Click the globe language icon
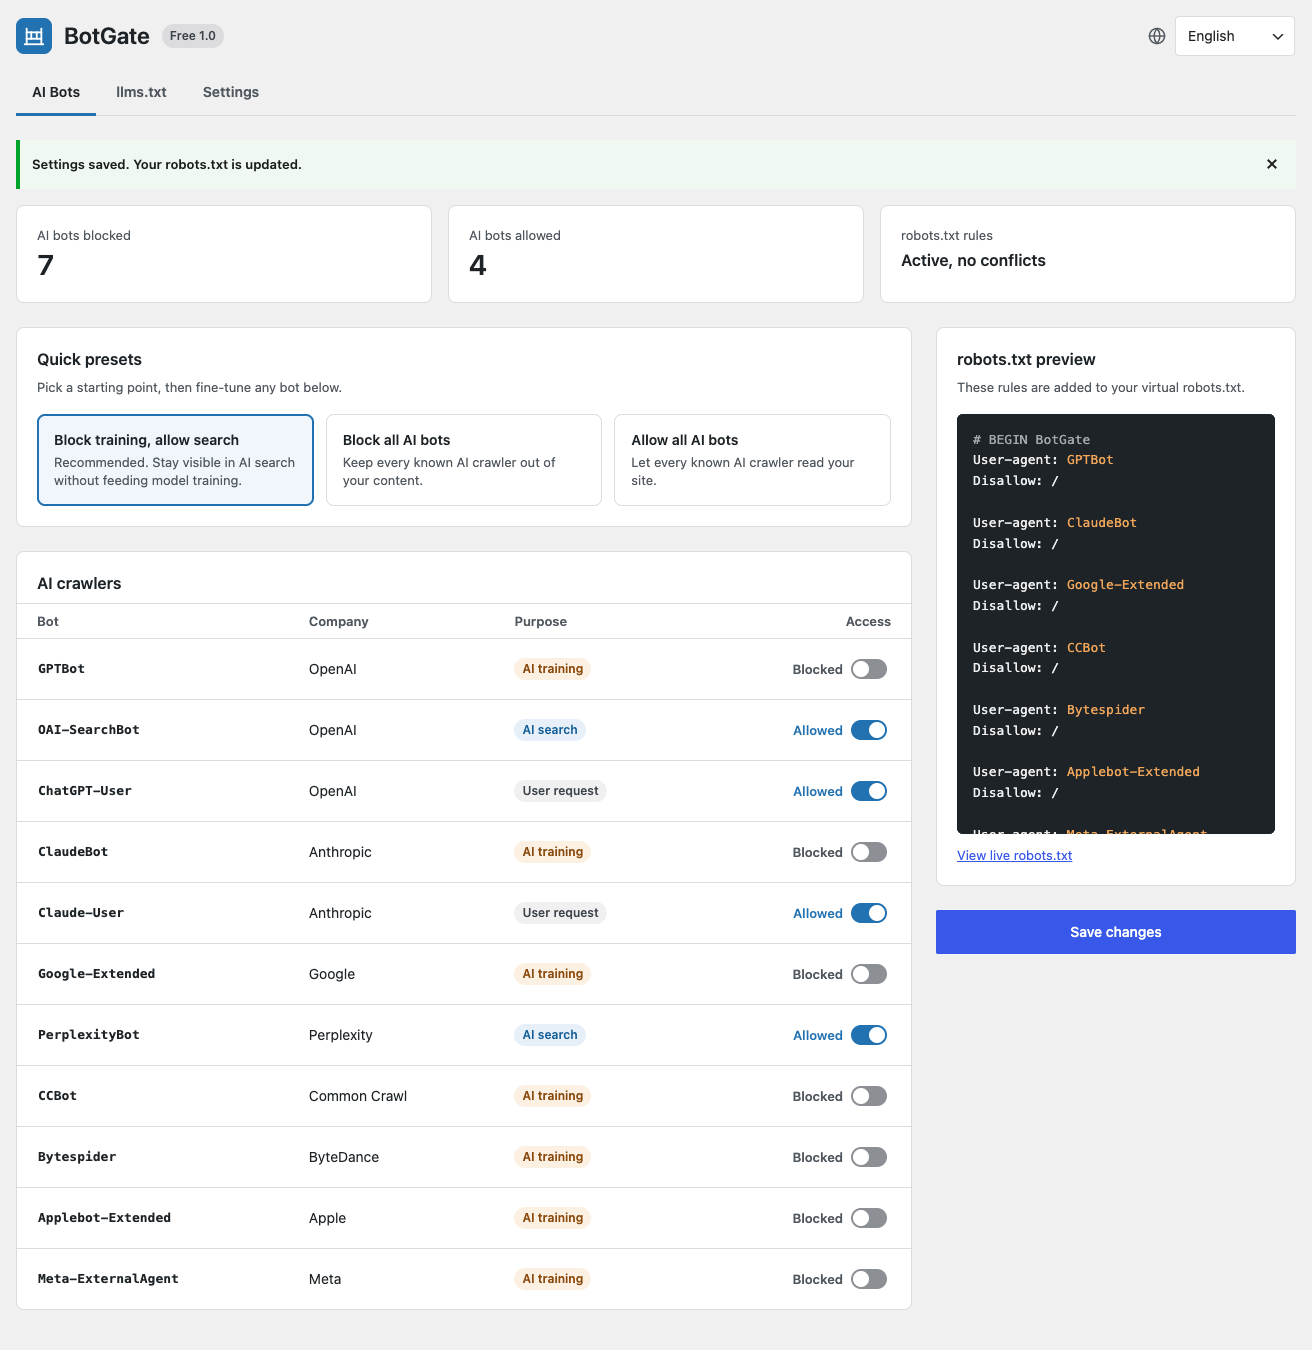Screen dimensions: 1312x1350 pos(1157,36)
